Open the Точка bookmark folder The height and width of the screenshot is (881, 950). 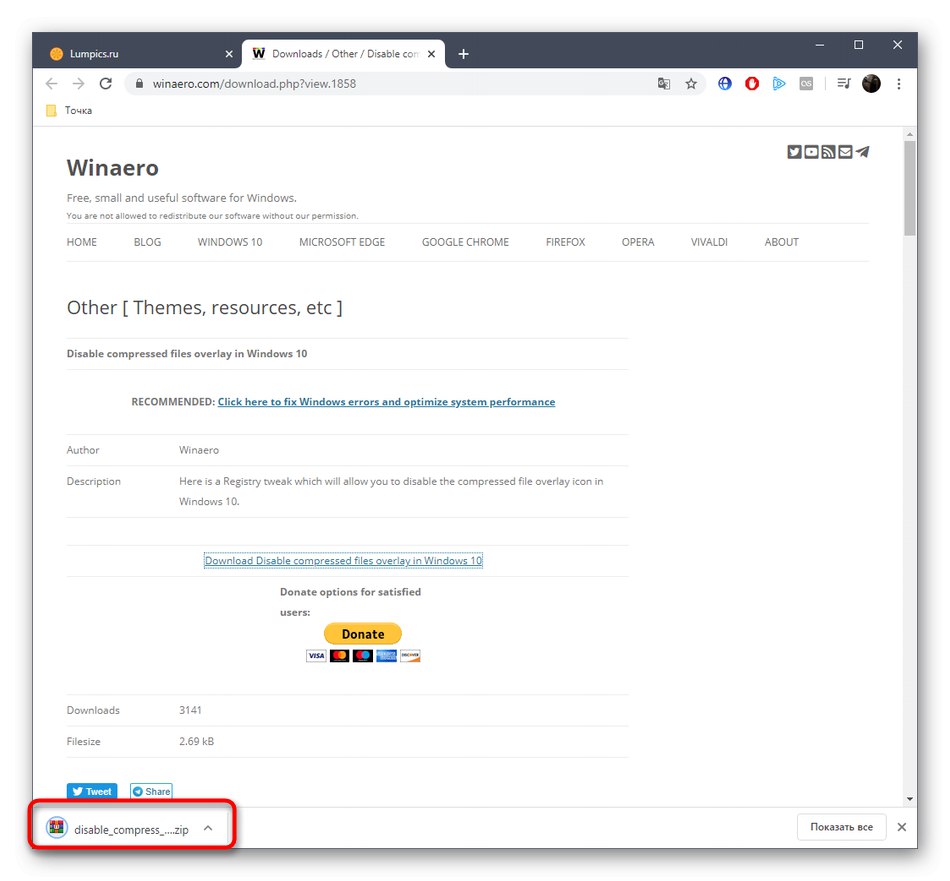pos(69,110)
